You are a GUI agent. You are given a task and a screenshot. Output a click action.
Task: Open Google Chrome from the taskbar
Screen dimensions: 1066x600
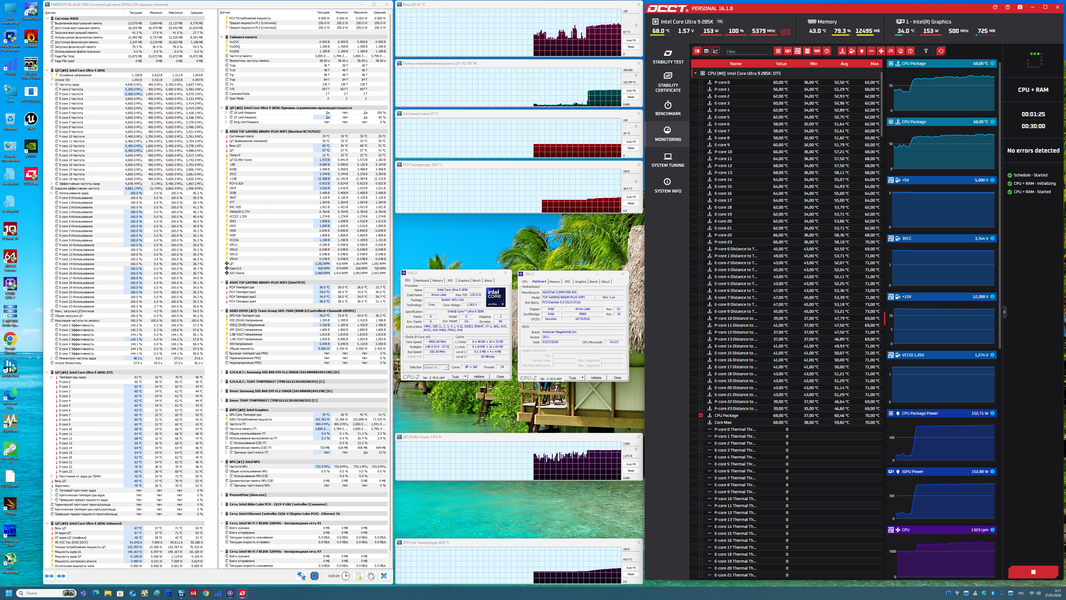pos(205,593)
